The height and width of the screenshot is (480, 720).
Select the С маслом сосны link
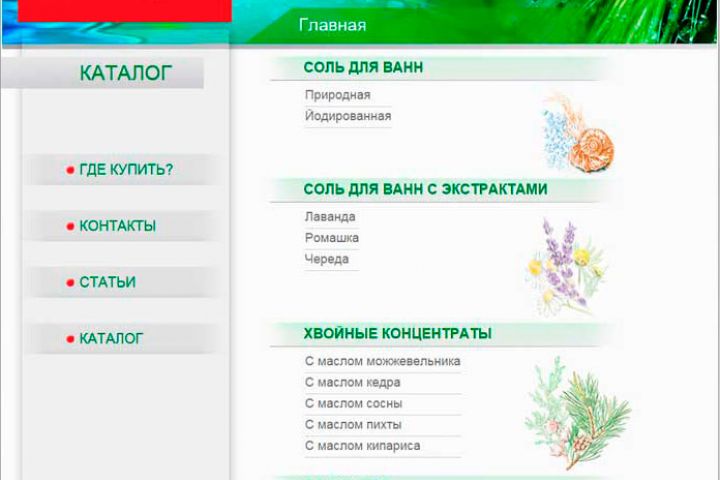click(354, 403)
